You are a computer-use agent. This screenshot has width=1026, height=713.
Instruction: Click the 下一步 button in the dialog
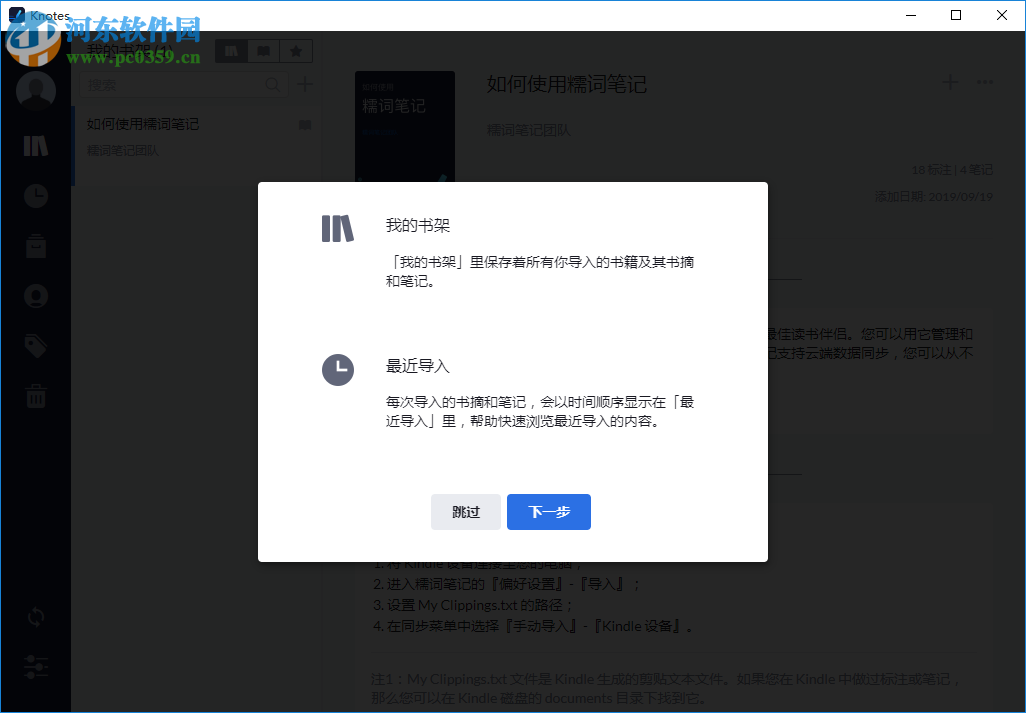pos(548,511)
